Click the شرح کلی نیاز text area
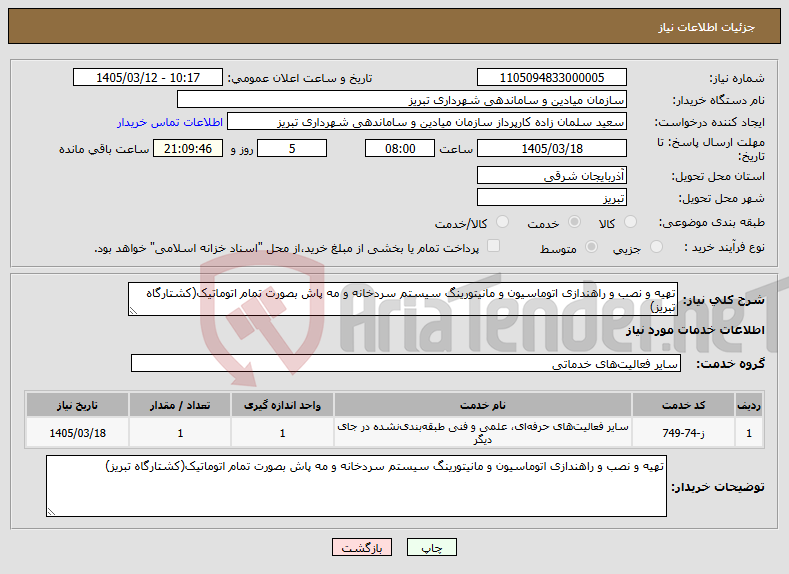 click(403, 299)
